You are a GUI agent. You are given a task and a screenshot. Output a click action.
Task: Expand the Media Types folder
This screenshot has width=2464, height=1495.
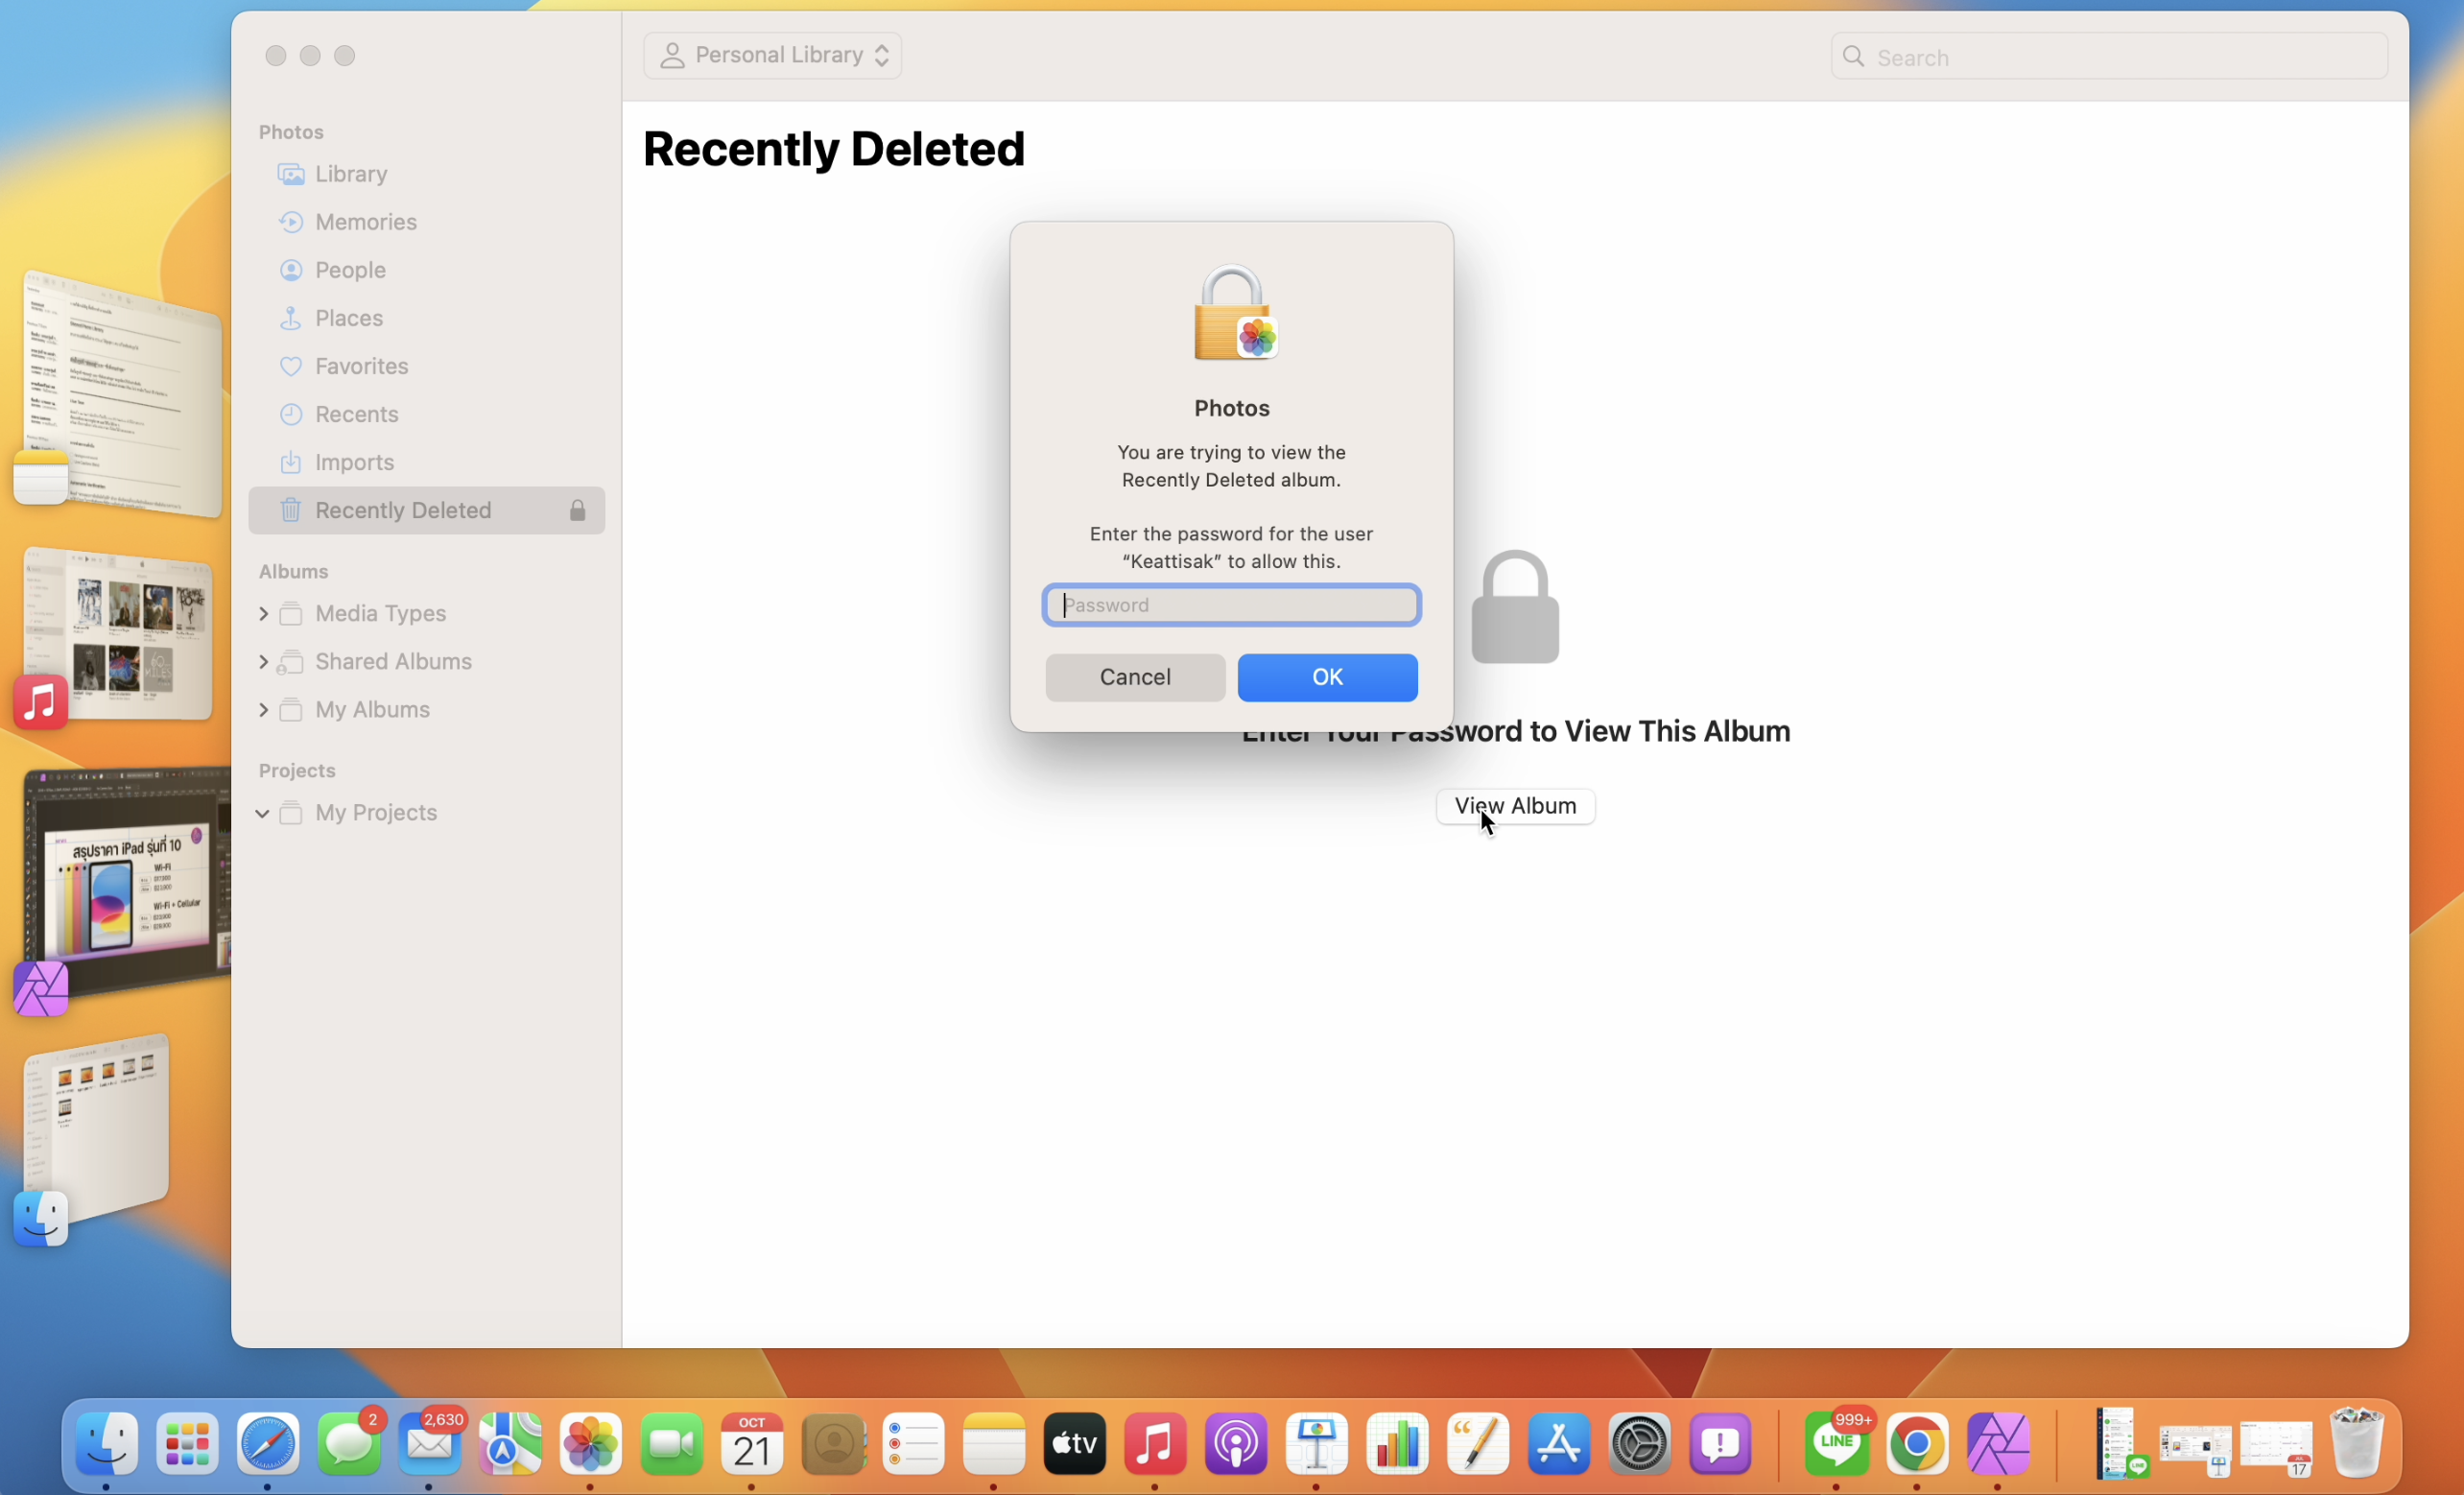point(263,613)
